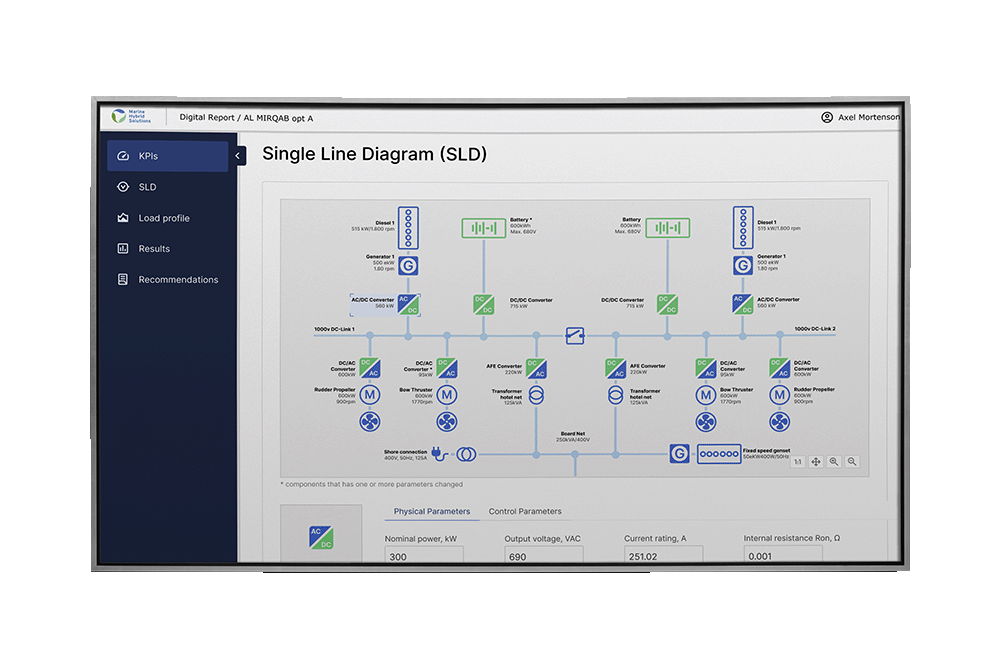The image size is (1000, 667).
Task: Select the left Bow Thruster motor M symbol
Action: [x=447, y=395]
